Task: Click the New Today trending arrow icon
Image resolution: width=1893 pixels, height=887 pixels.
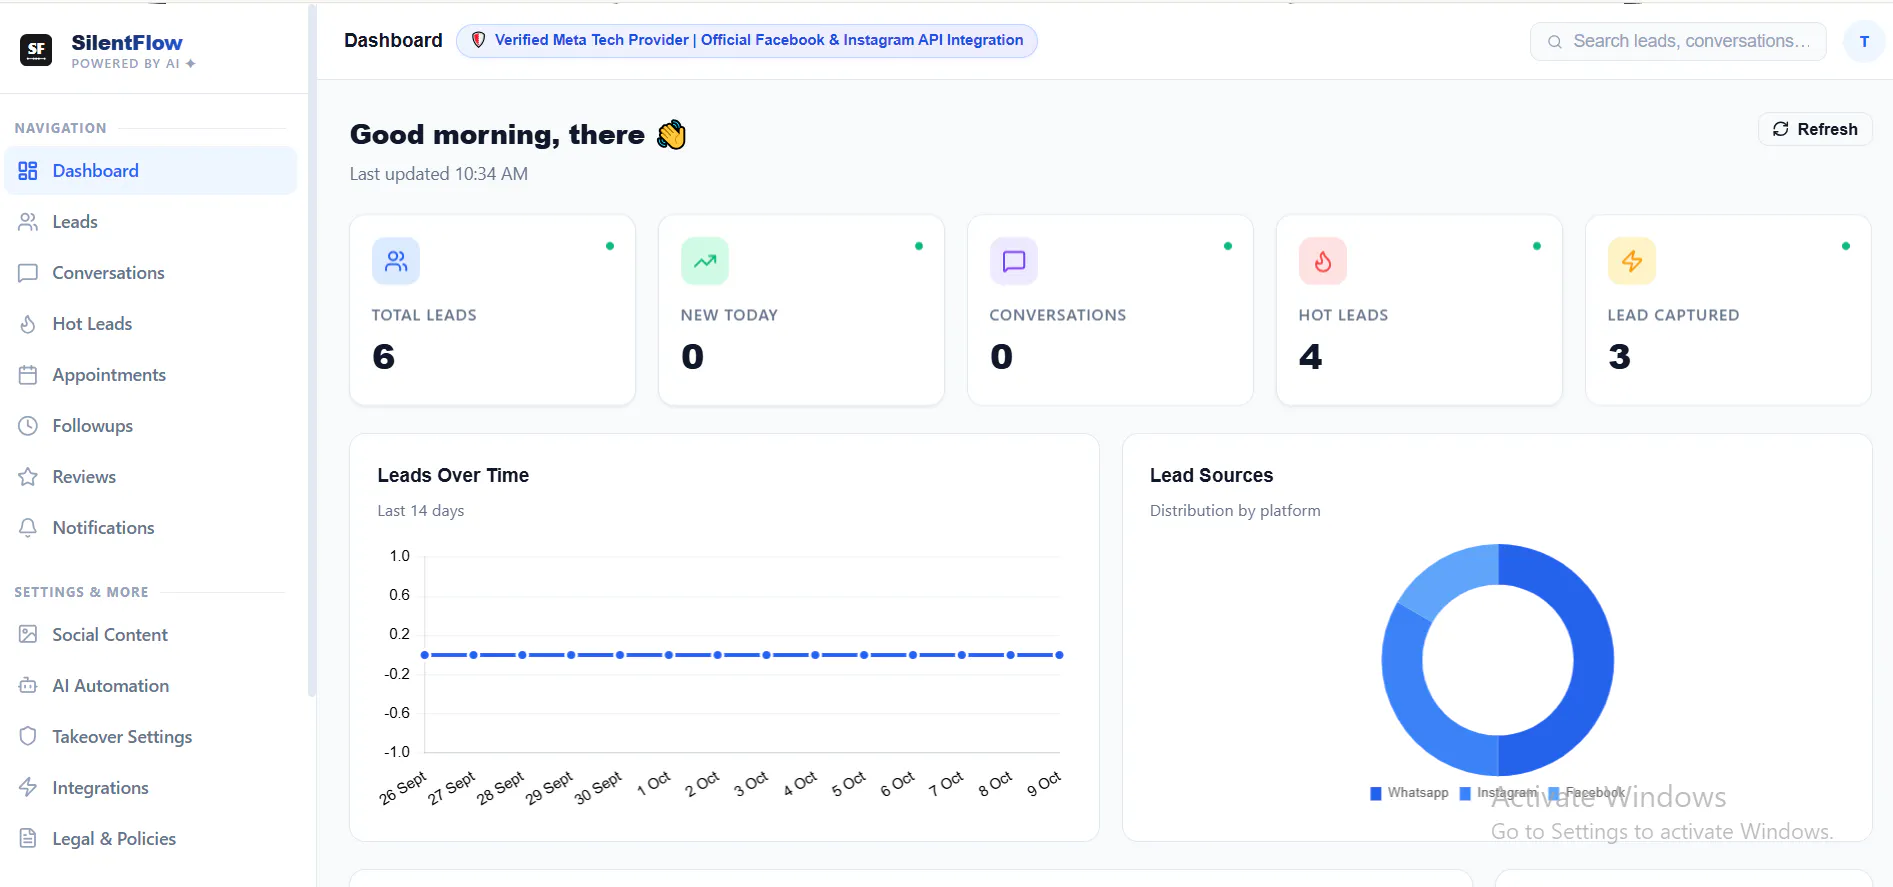Action: pyautogui.click(x=705, y=261)
